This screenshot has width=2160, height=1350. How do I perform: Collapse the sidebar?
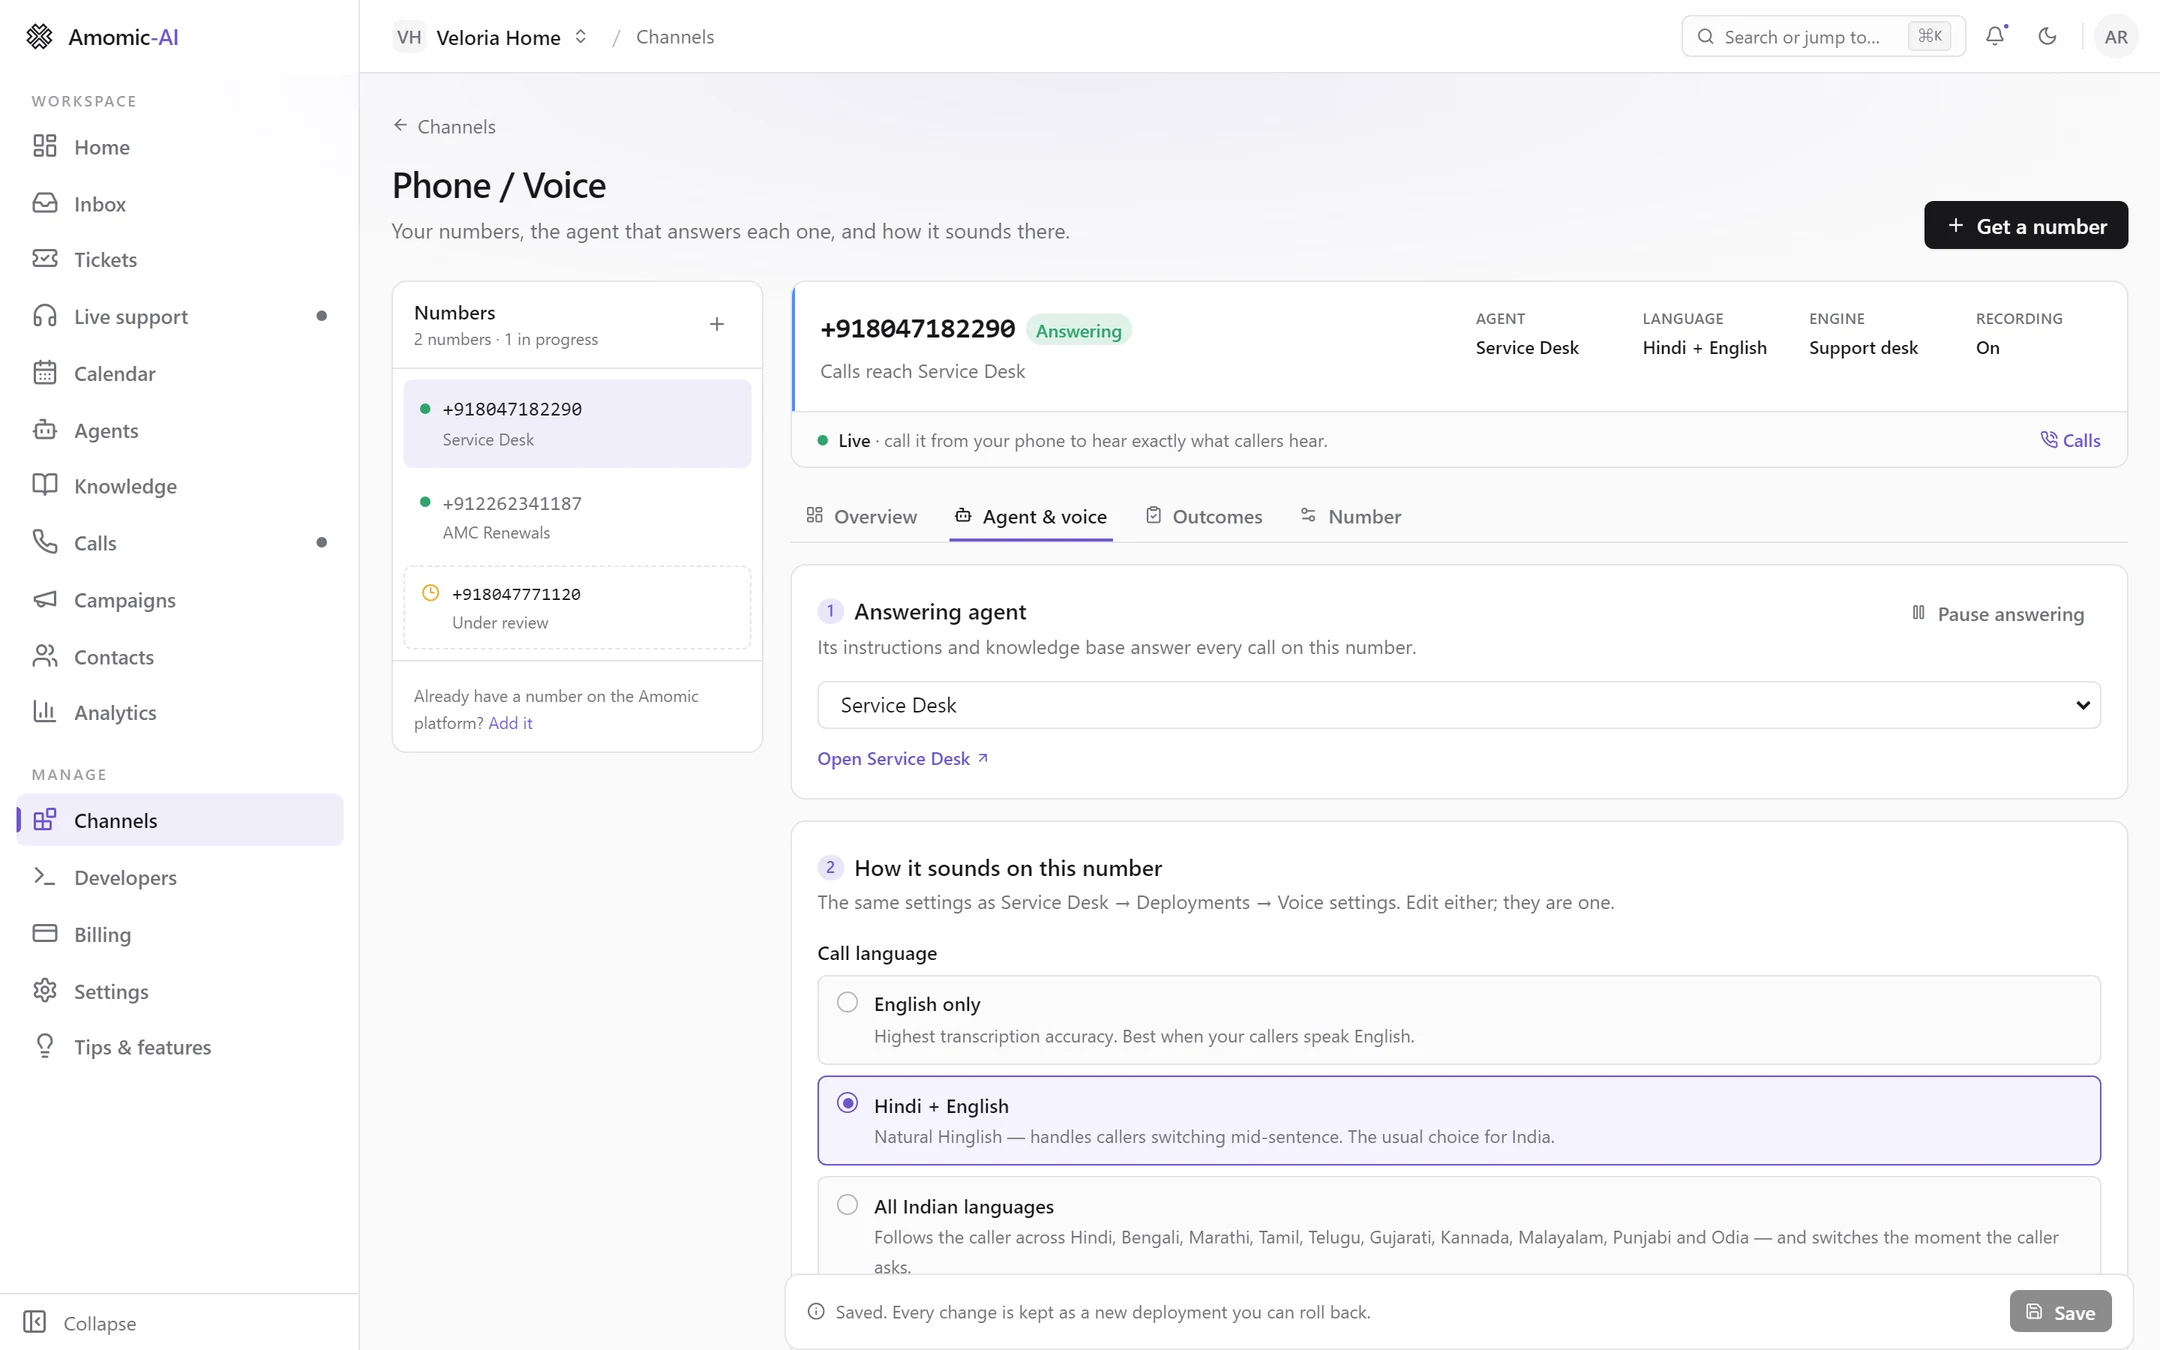coord(80,1322)
